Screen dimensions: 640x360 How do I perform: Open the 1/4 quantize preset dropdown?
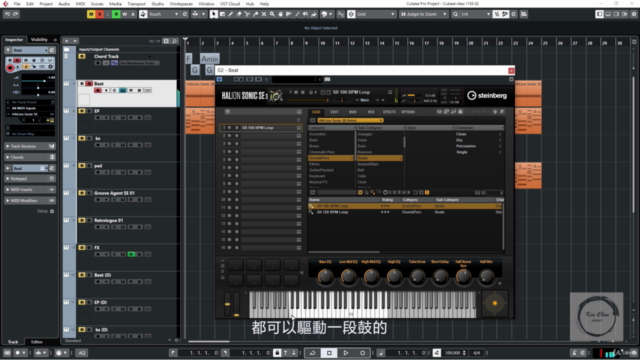pos(475,14)
